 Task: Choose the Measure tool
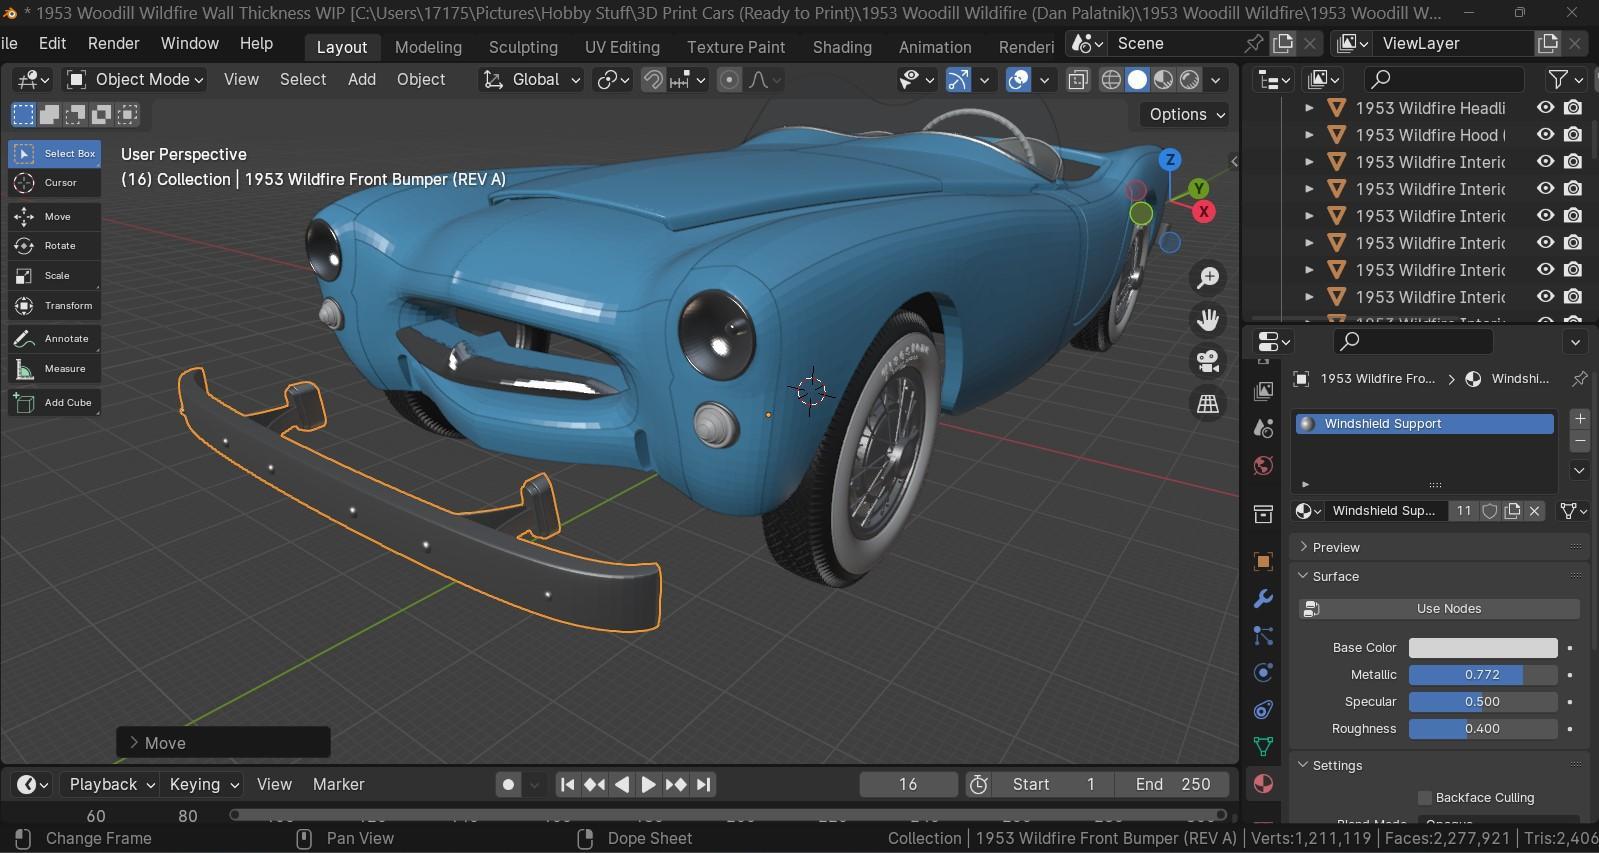pos(55,369)
